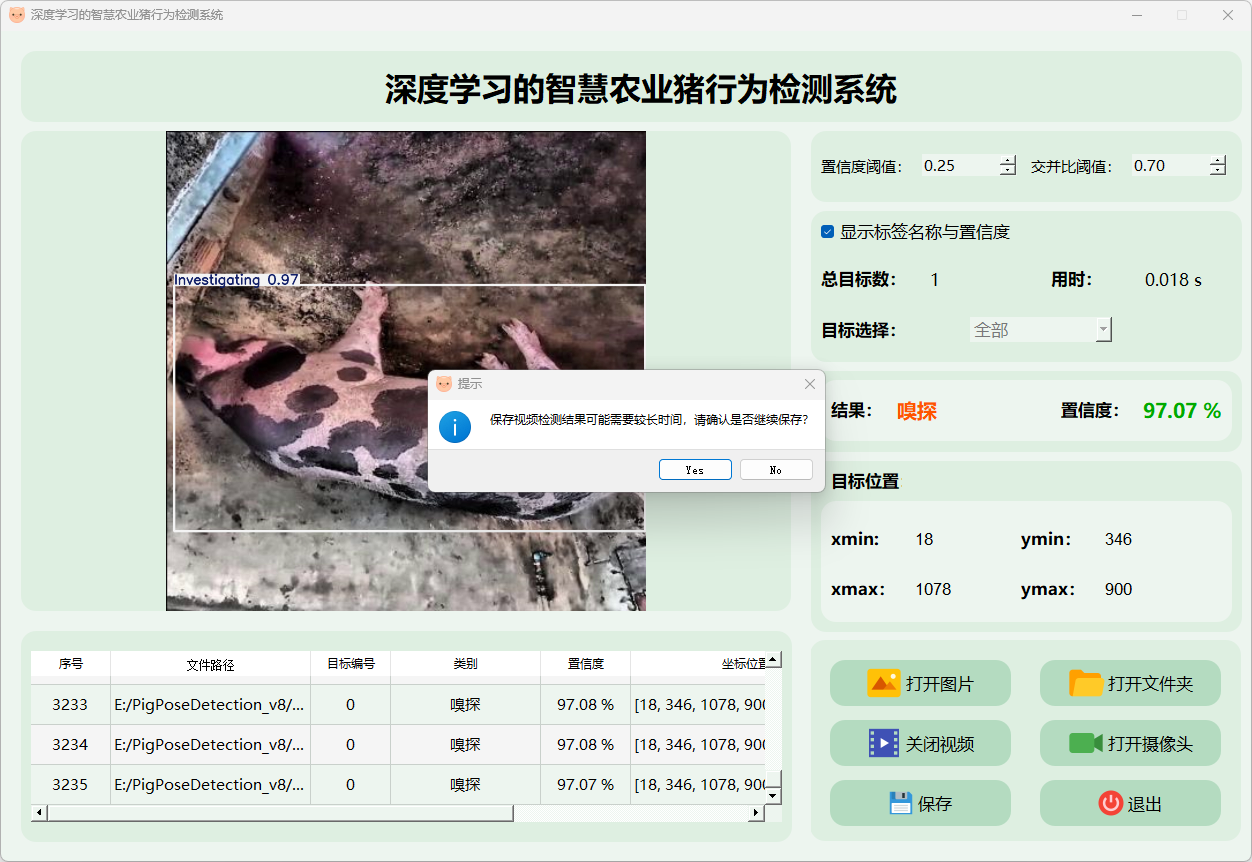Click the red power exit icon

1110,803
